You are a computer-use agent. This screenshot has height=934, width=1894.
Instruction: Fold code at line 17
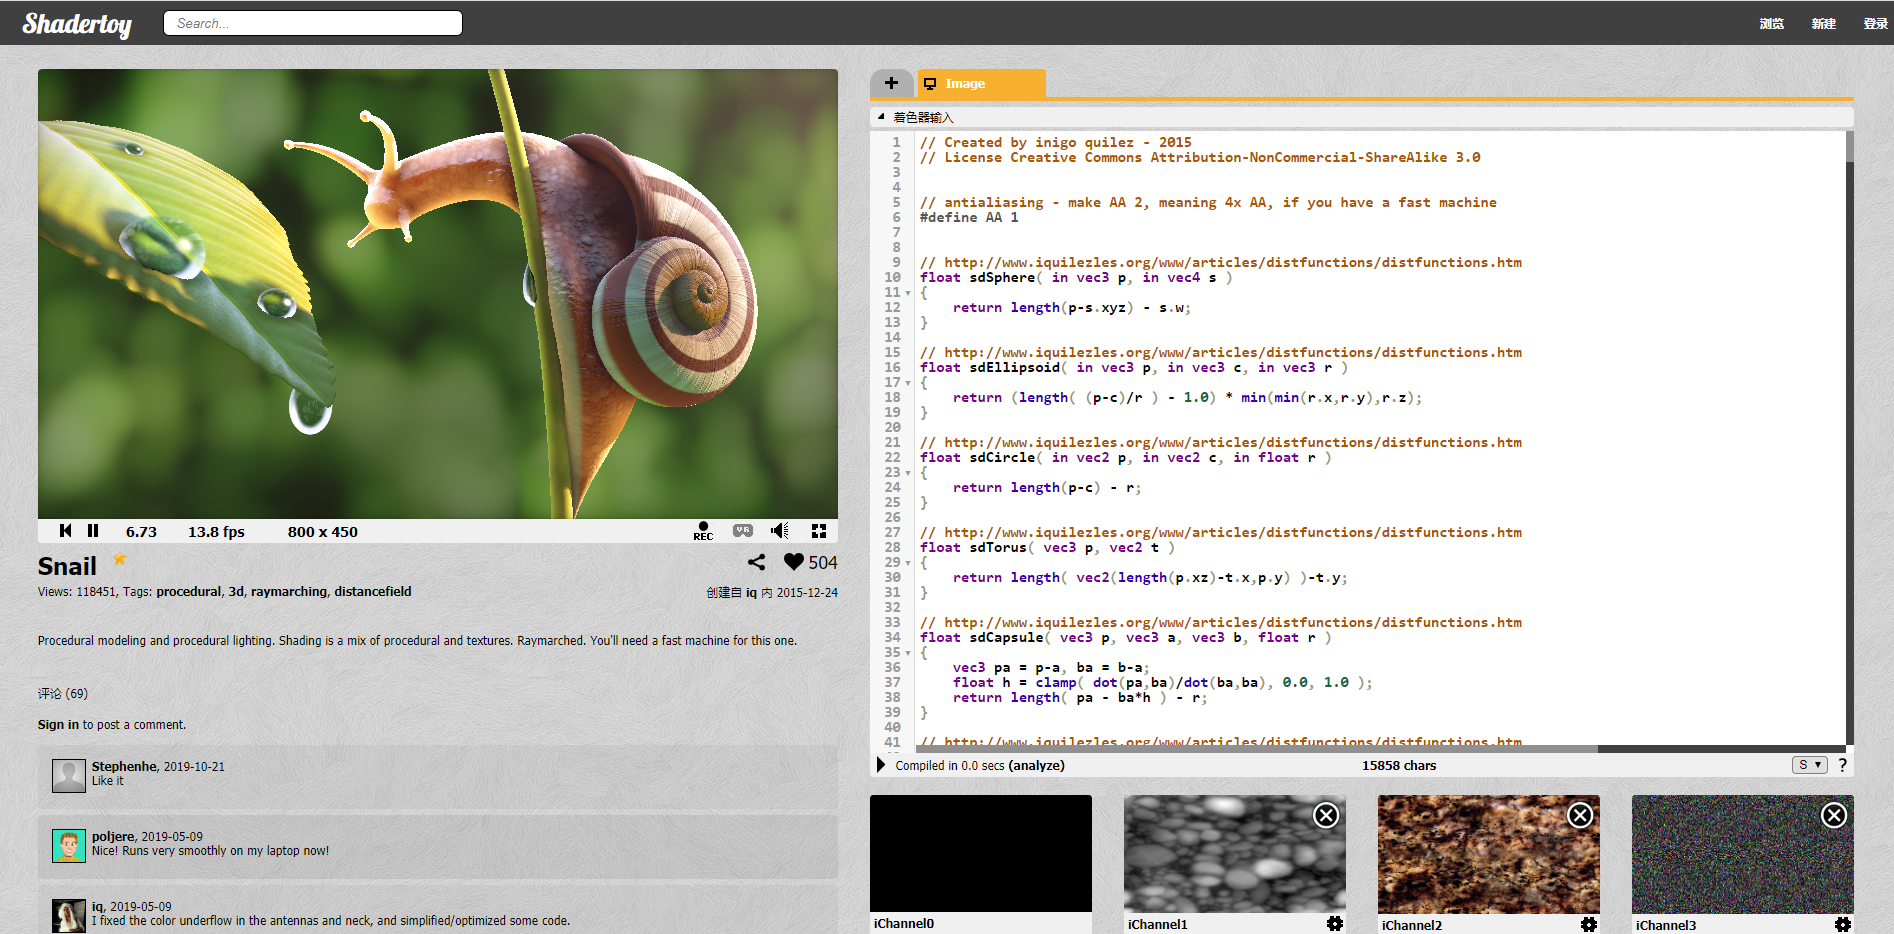pyautogui.click(x=908, y=383)
